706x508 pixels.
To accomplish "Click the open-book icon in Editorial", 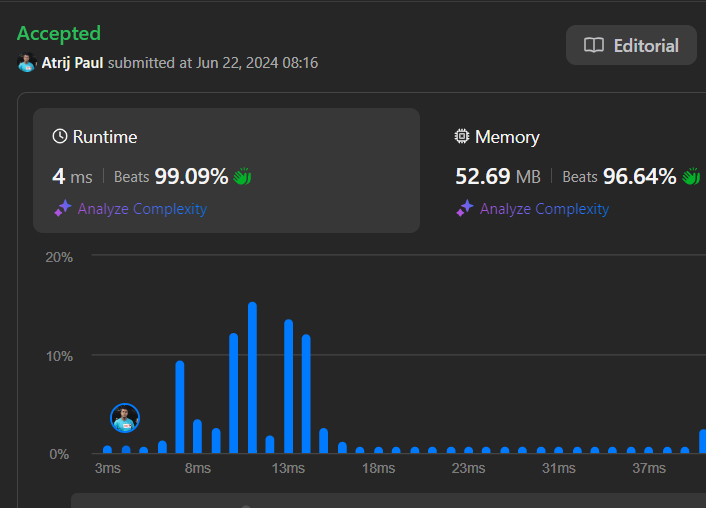I will 594,45.
